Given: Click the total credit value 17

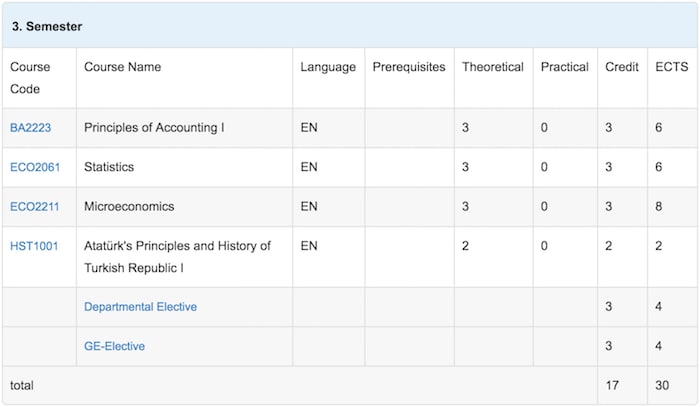Looking at the screenshot, I should pyautogui.click(x=612, y=385).
